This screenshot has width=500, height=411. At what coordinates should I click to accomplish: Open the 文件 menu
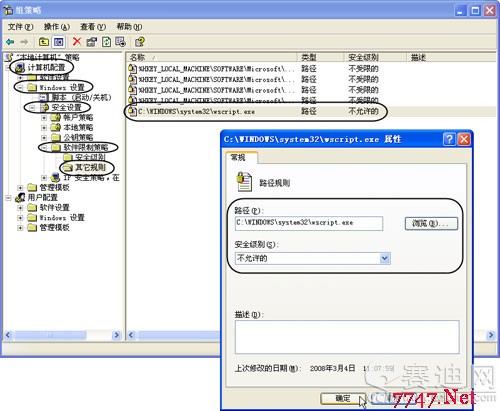[x=20, y=27]
